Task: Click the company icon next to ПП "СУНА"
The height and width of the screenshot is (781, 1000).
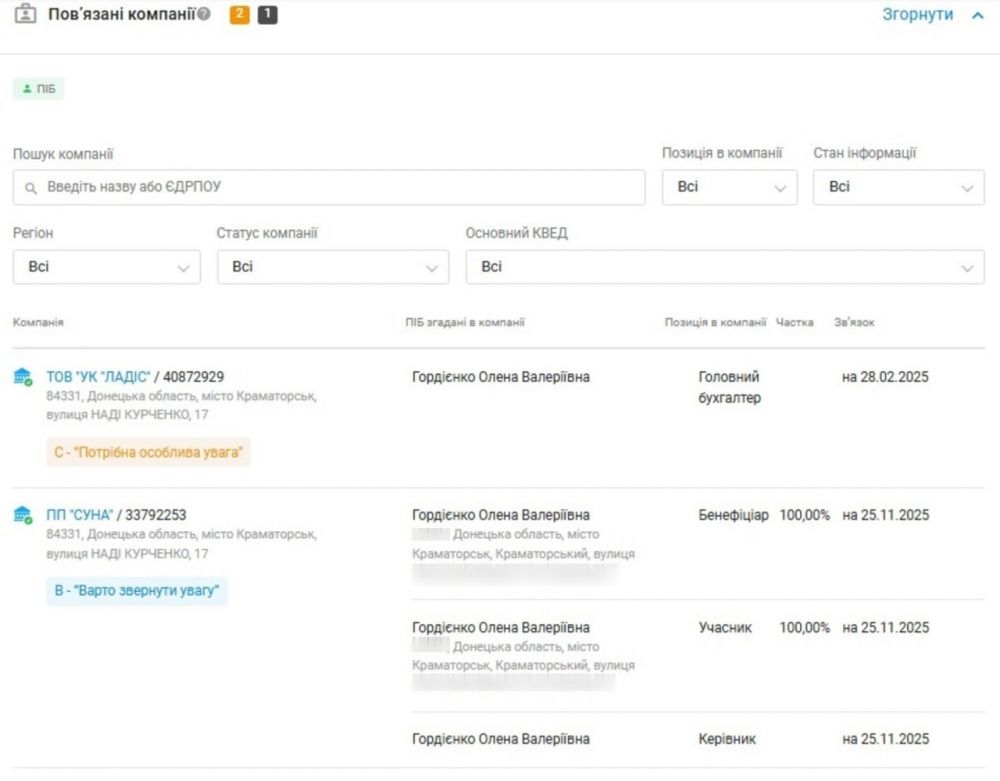Action: pyautogui.click(x=22, y=515)
